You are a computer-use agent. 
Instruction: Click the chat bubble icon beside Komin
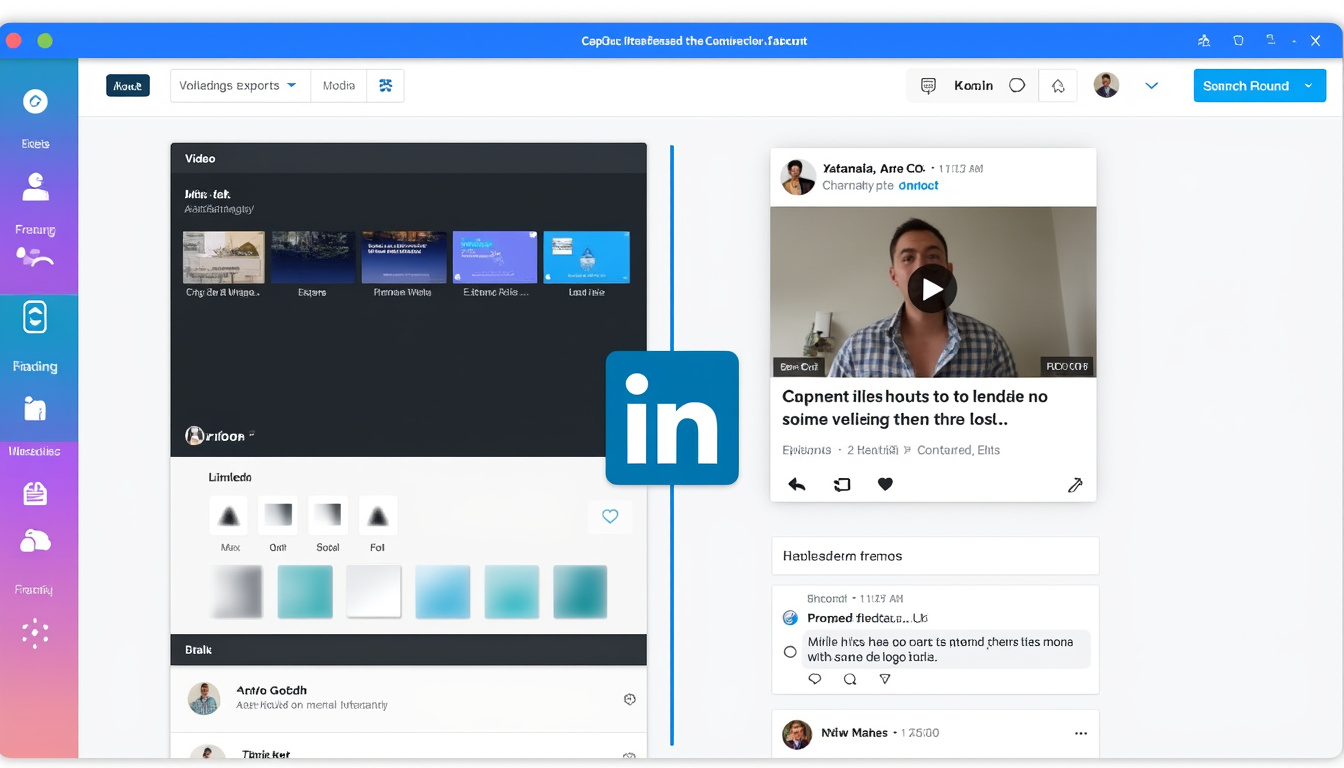(928, 86)
